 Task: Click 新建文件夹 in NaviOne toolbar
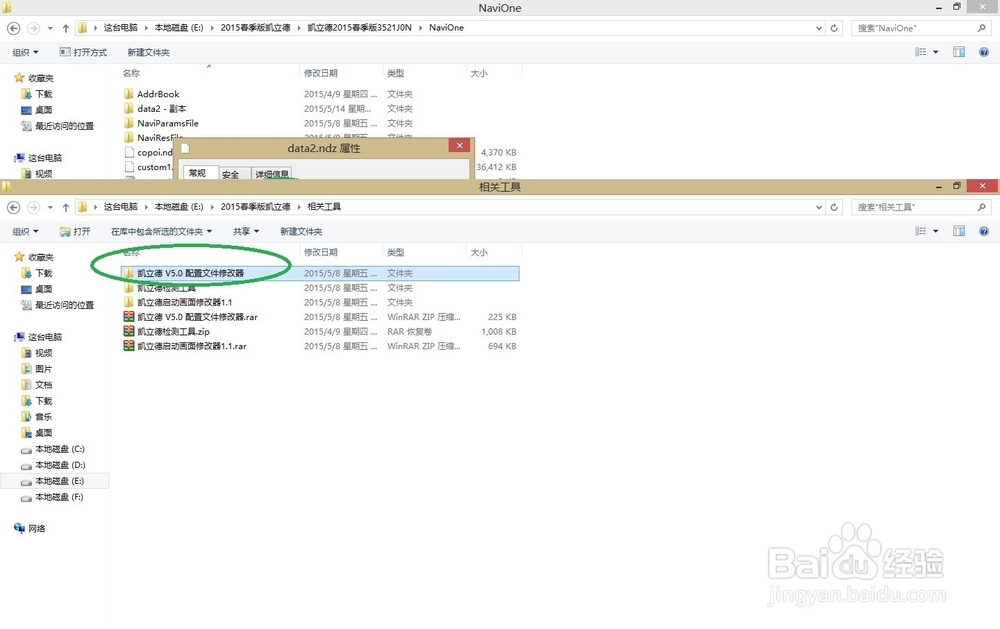[x=148, y=52]
